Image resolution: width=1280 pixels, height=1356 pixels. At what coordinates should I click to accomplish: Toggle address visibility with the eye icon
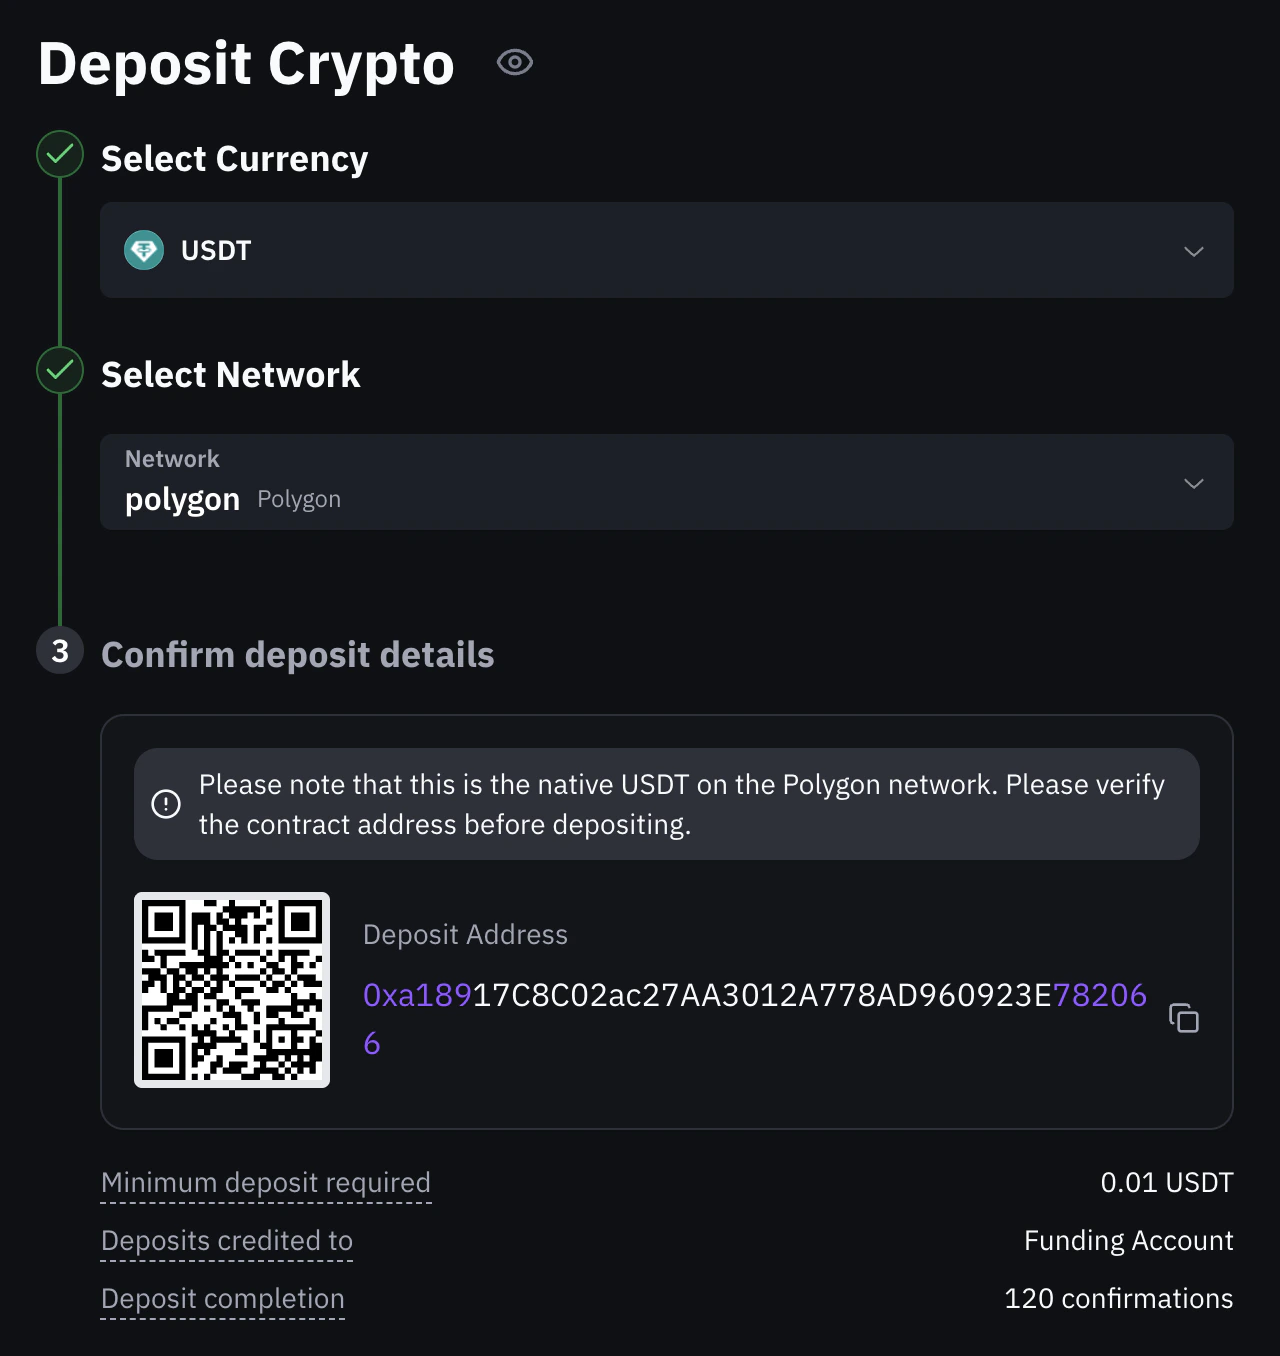click(x=514, y=62)
